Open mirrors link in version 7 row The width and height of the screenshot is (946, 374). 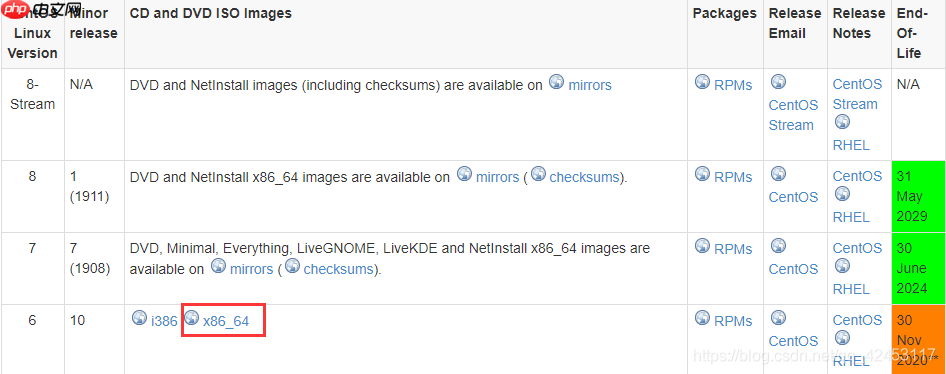[x=252, y=269]
